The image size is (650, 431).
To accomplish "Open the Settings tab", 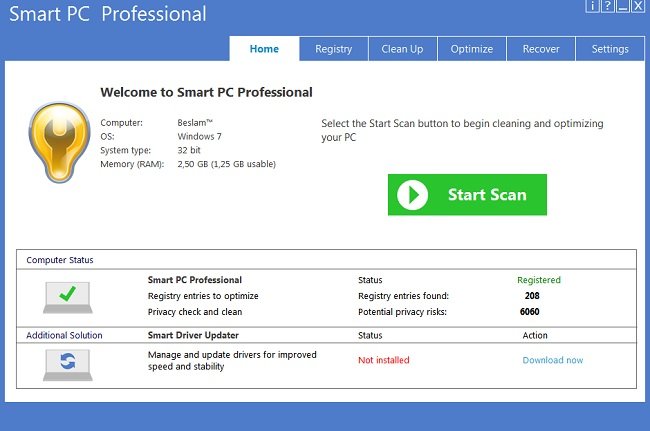I will [610, 49].
